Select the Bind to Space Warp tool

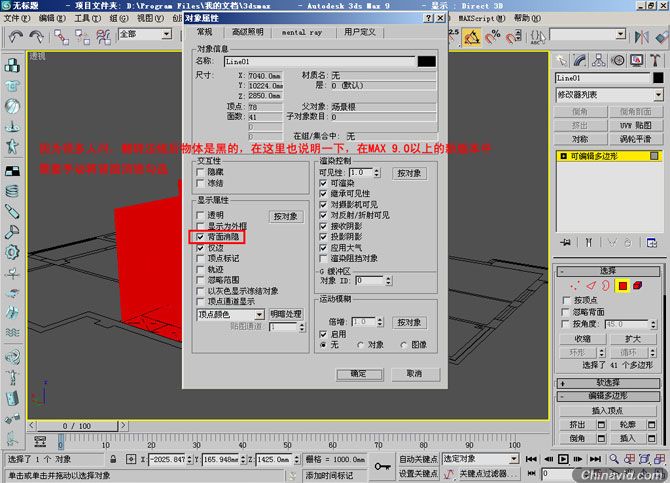(103, 37)
